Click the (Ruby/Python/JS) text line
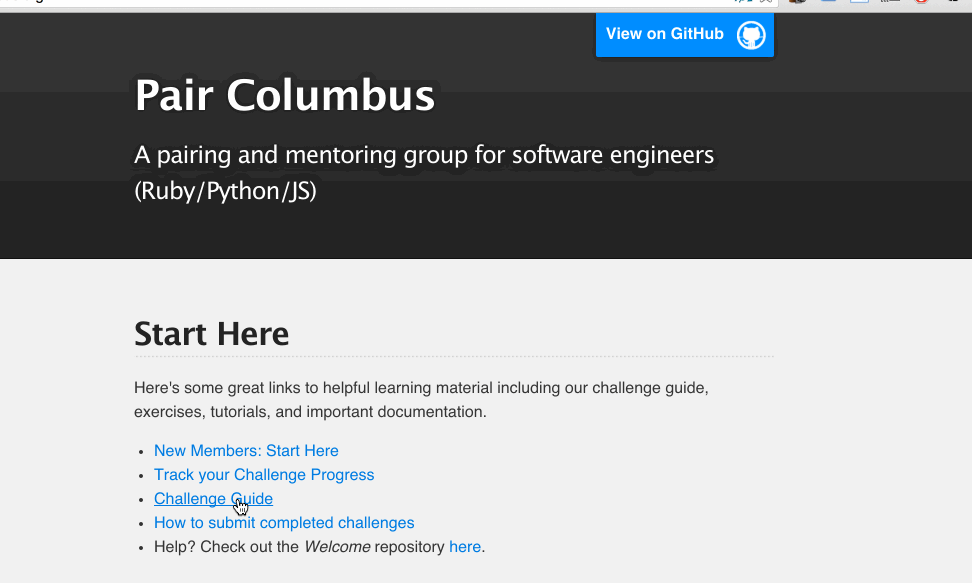The height and width of the screenshot is (583, 972). (225, 191)
